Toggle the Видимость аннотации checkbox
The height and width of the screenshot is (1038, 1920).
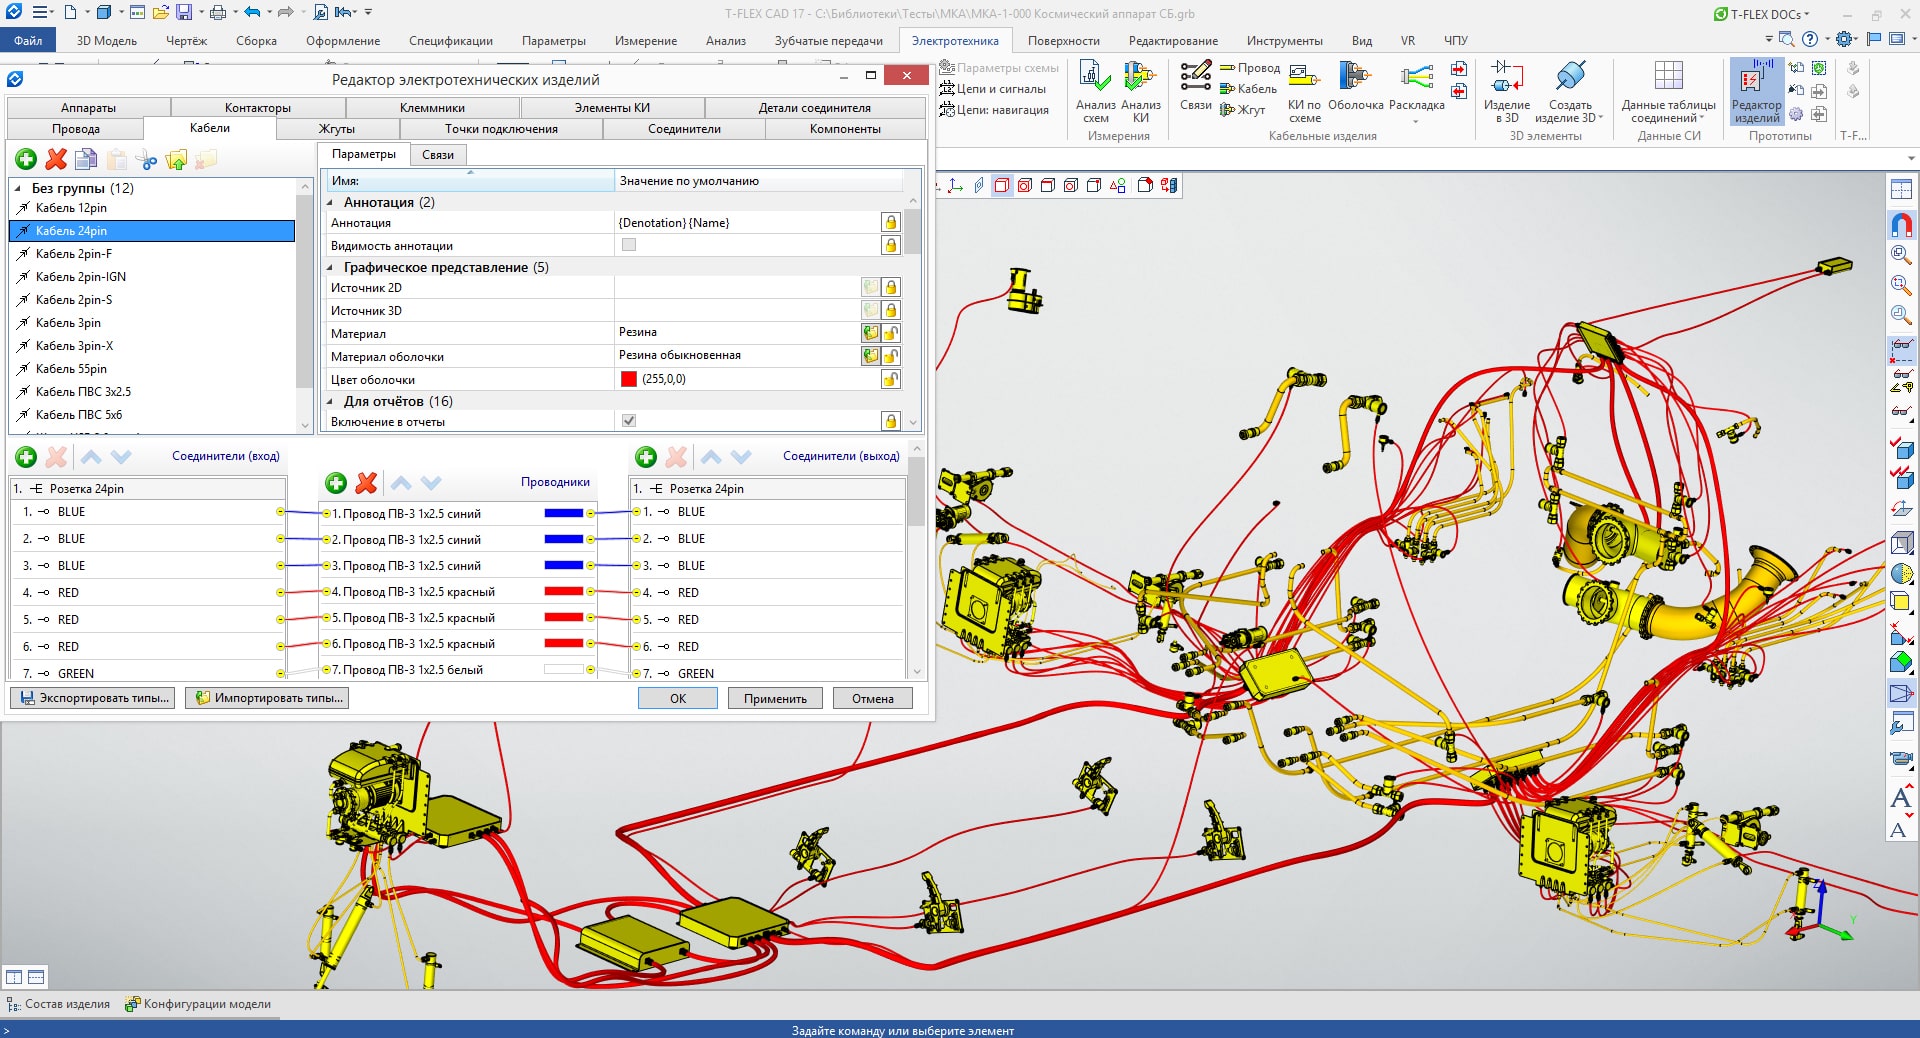(x=629, y=245)
